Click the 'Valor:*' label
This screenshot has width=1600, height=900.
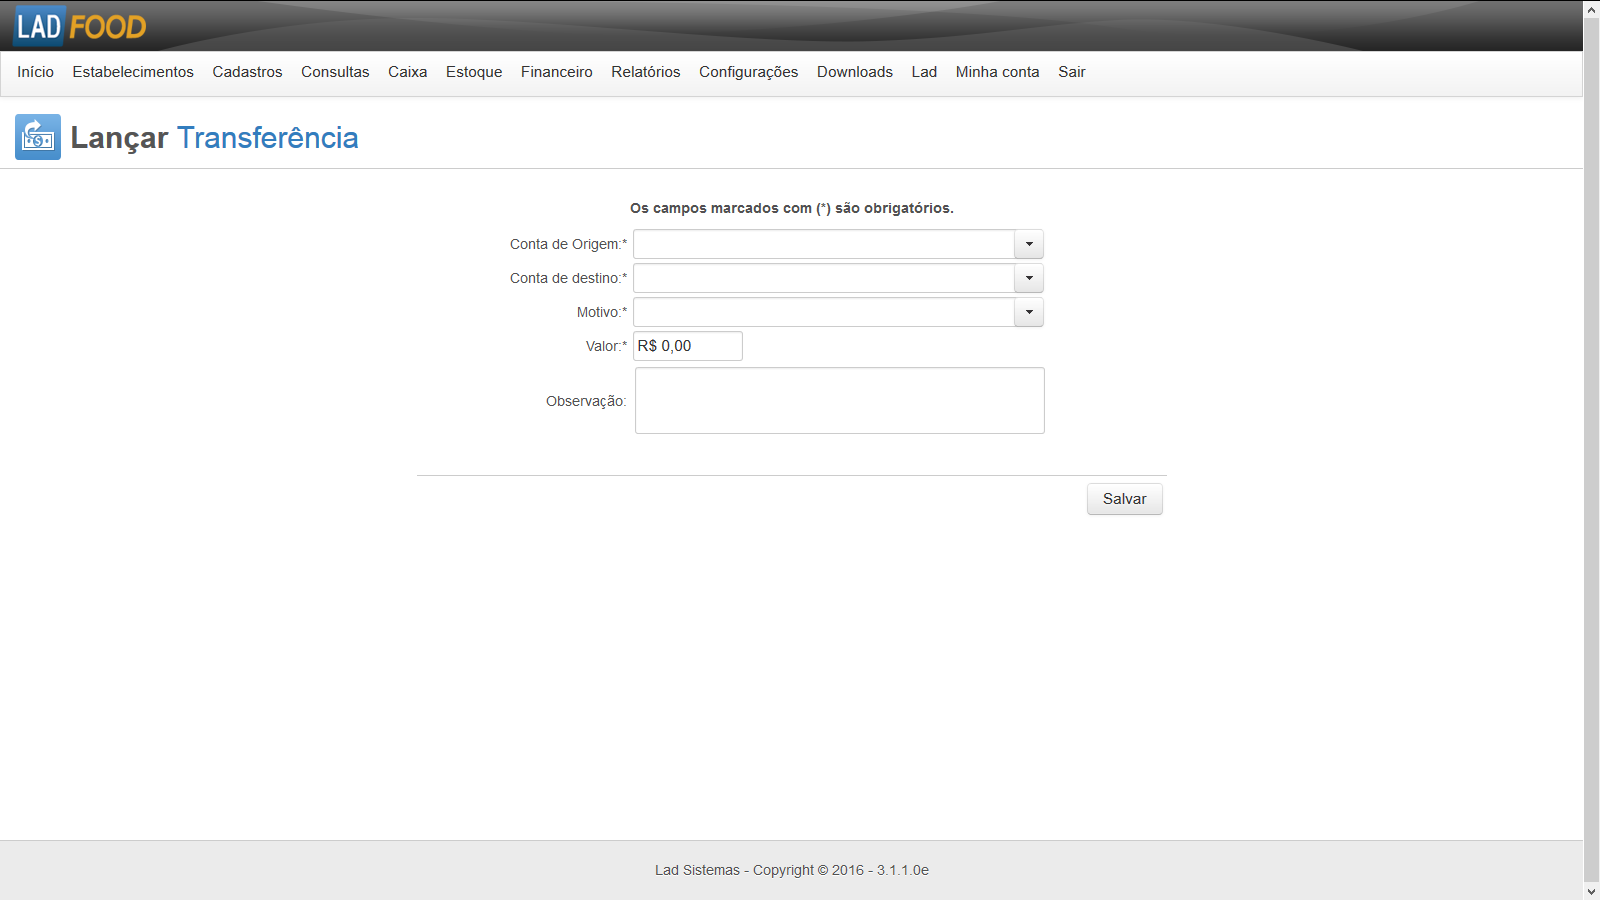click(x=607, y=346)
